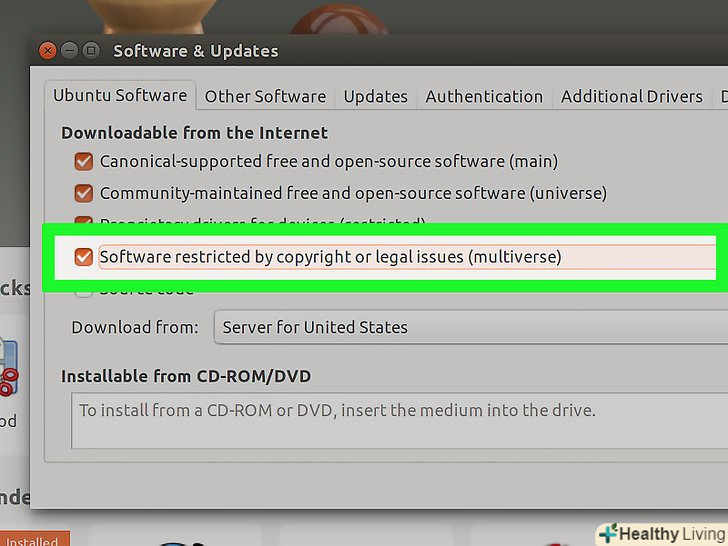Toggle Canonical-supported software (main) checkbox
Screen dimensions: 728x546
coord(83,161)
